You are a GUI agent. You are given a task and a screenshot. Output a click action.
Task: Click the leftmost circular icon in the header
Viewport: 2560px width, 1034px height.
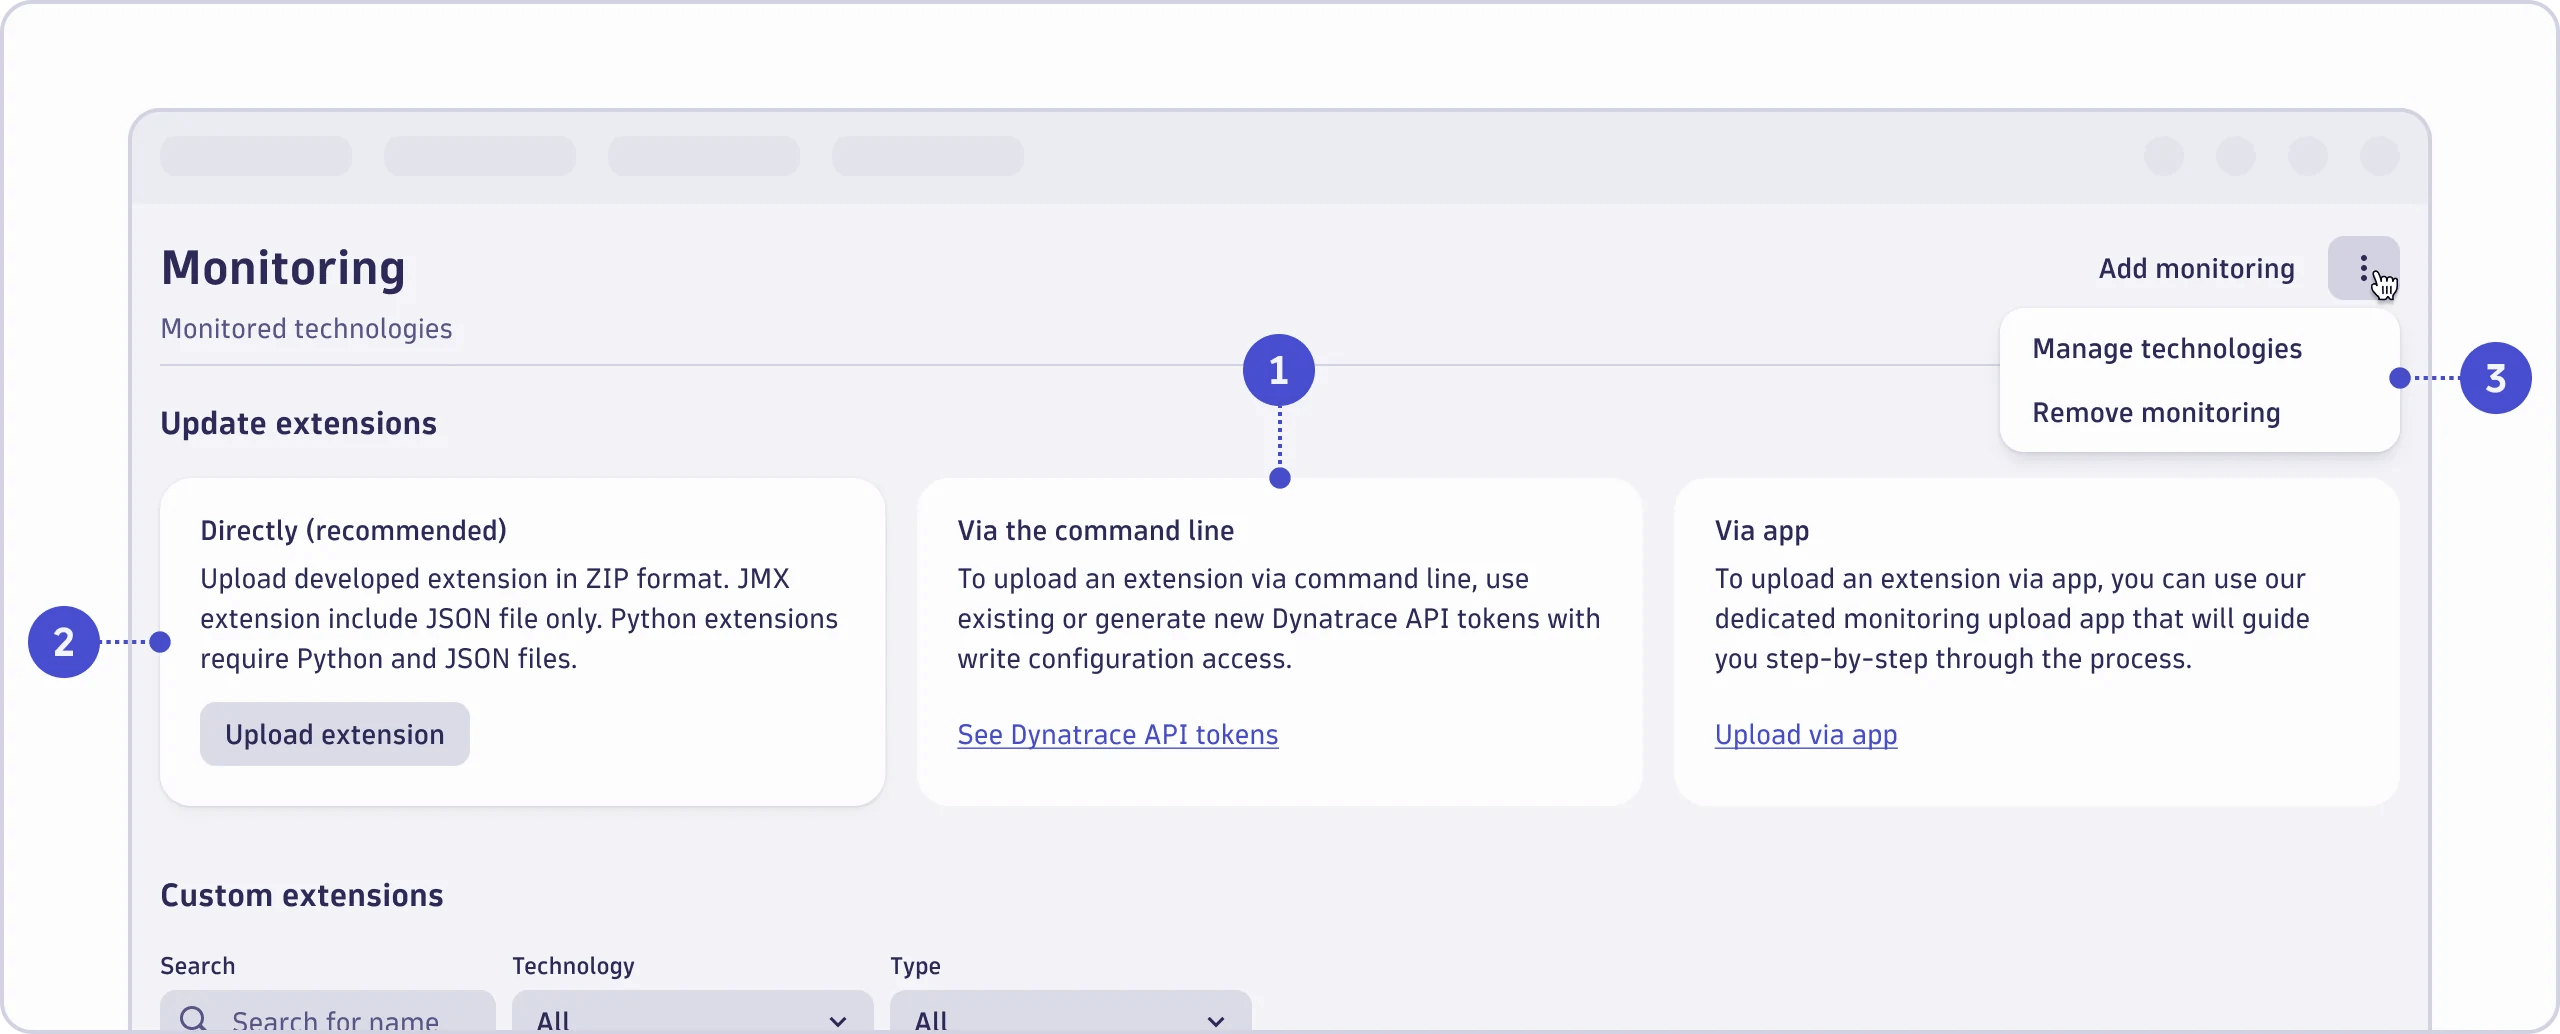click(2163, 157)
